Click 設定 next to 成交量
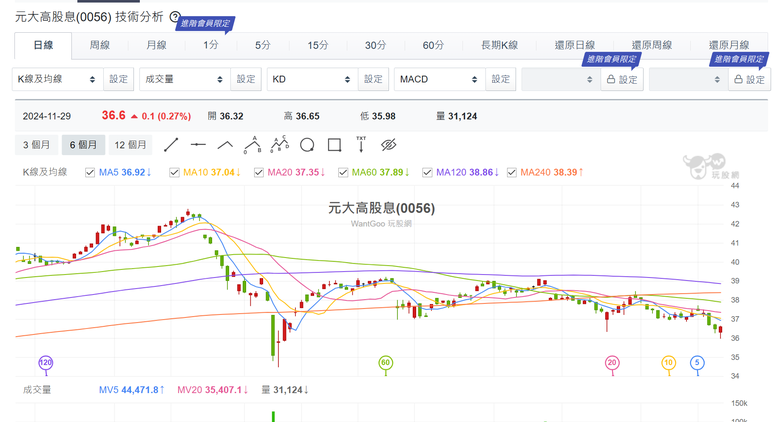780x422 pixels. click(246, 79)
